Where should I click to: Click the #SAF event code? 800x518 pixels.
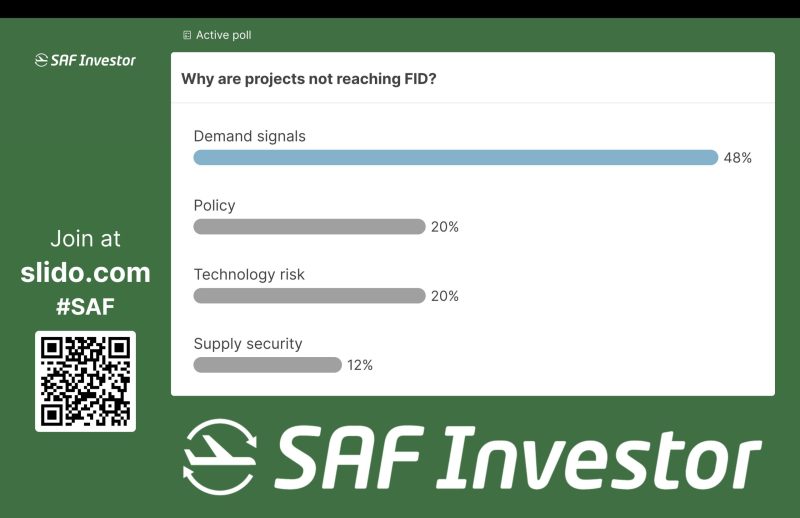[85, 307]
